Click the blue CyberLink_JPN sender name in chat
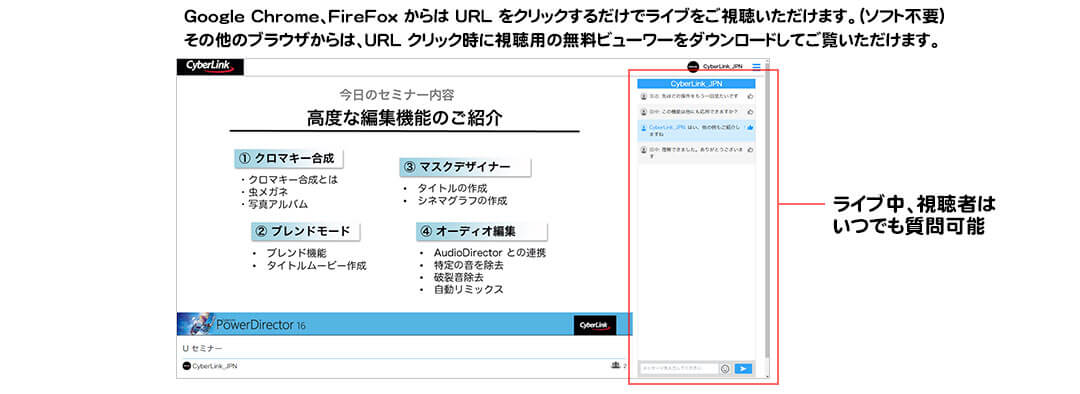 [x=667, y=127]
